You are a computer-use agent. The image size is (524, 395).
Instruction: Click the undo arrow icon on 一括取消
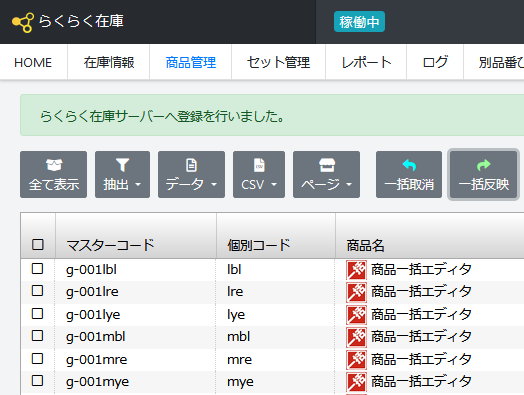[409, 164]
